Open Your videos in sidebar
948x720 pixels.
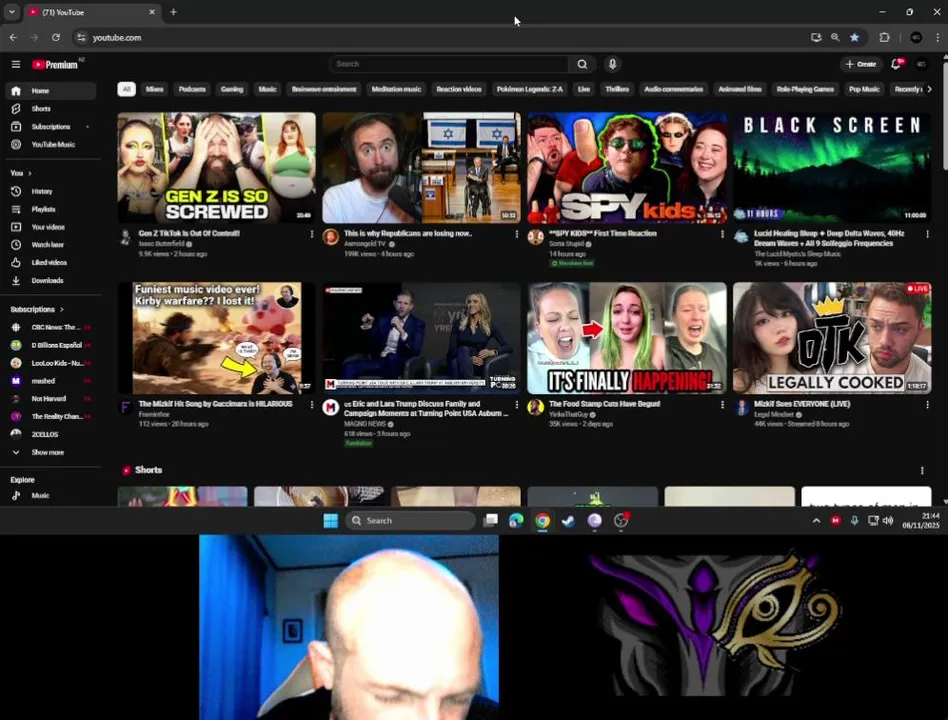(x=51, y=227)
